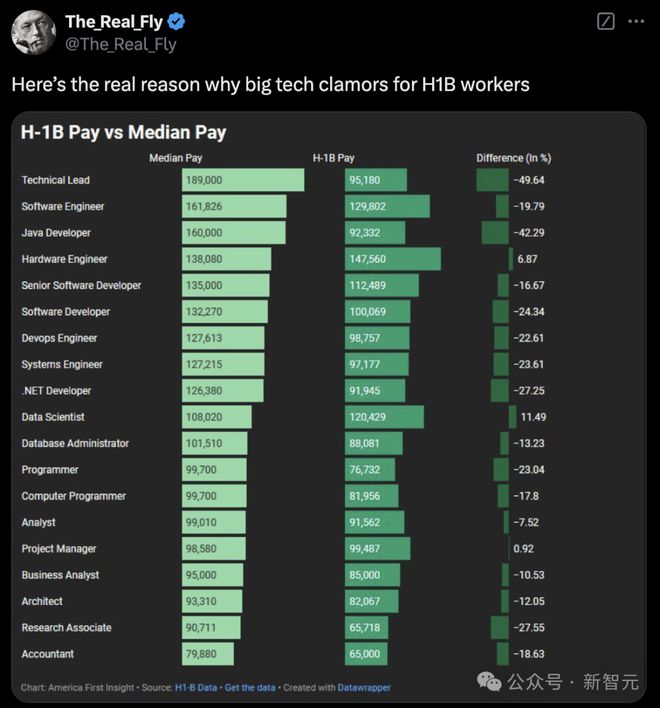Click the H-1B Pay vs Median Pay title

[x=123, y=132]
